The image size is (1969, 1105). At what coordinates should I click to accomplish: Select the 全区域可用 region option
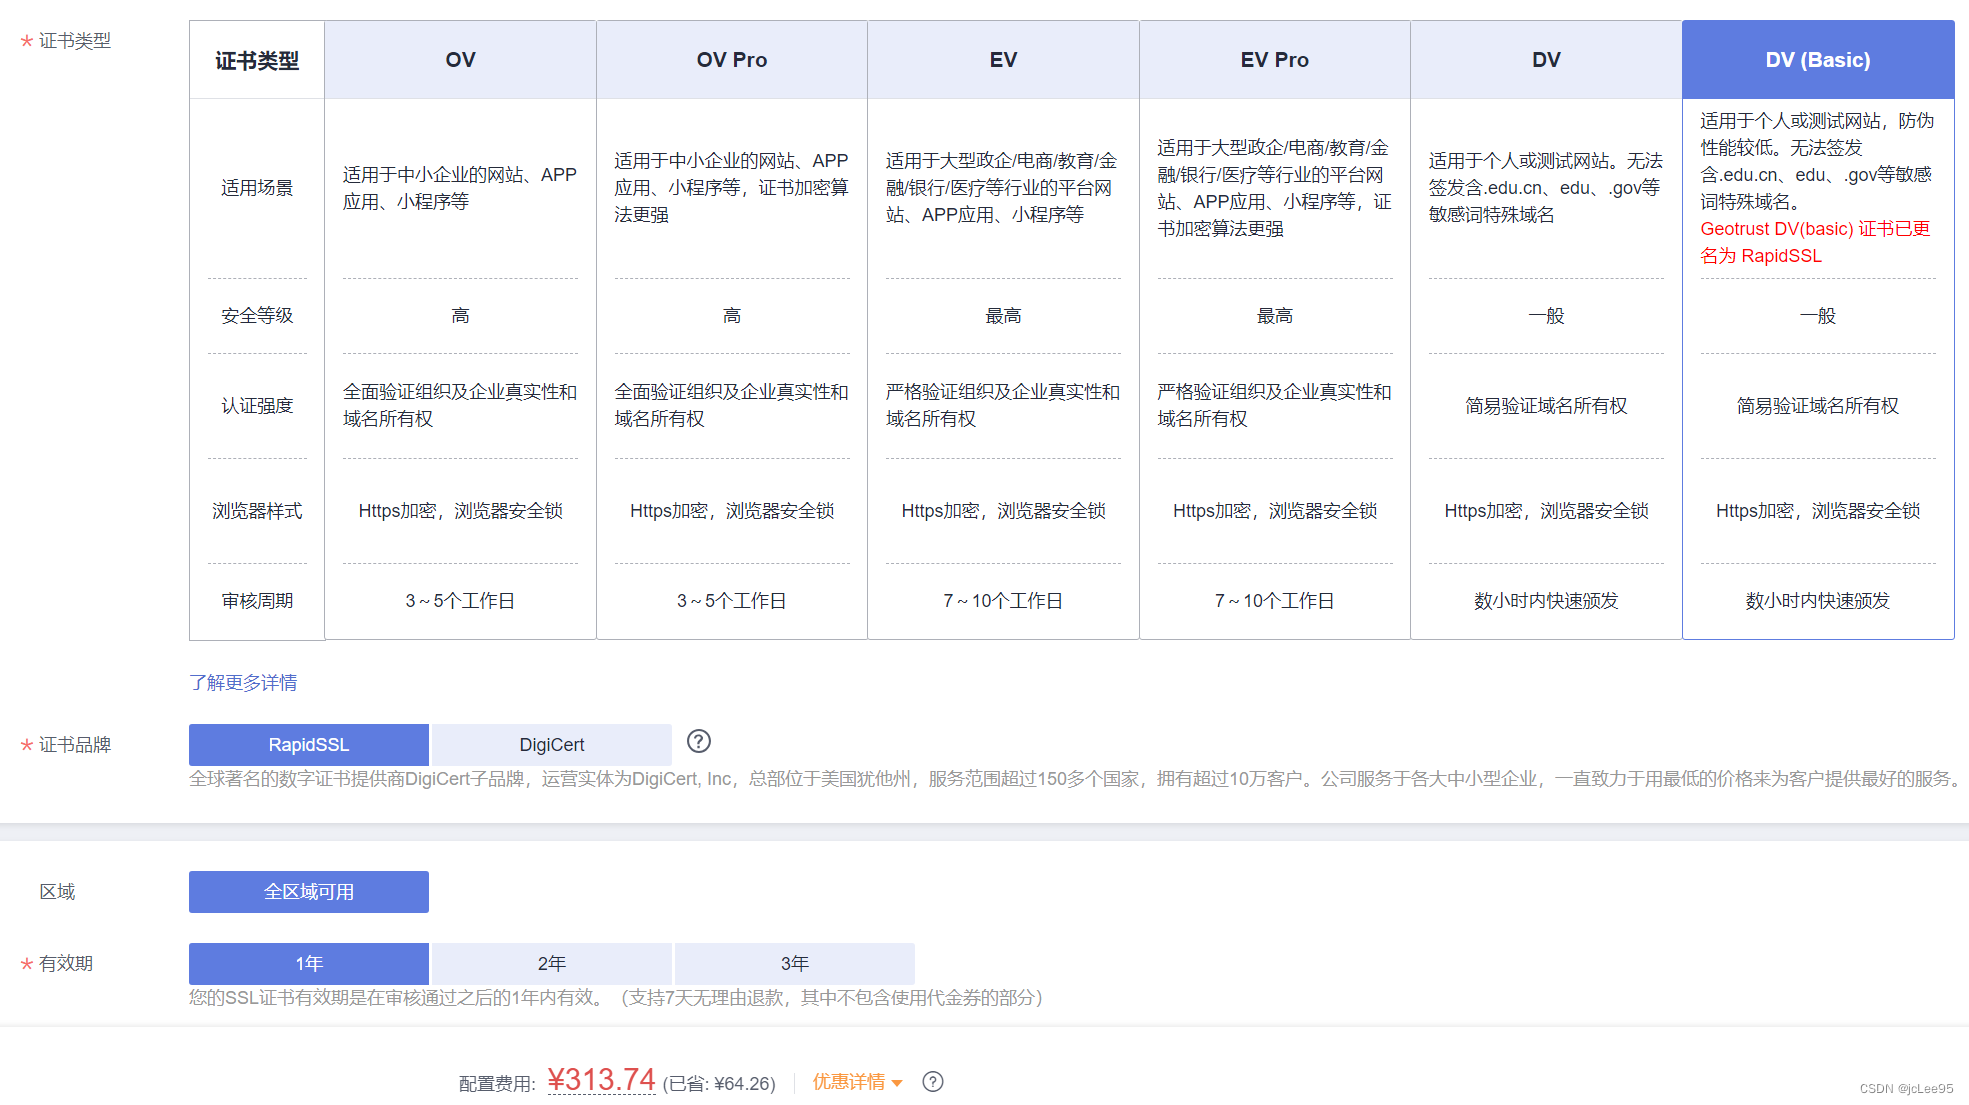point(309,892)
